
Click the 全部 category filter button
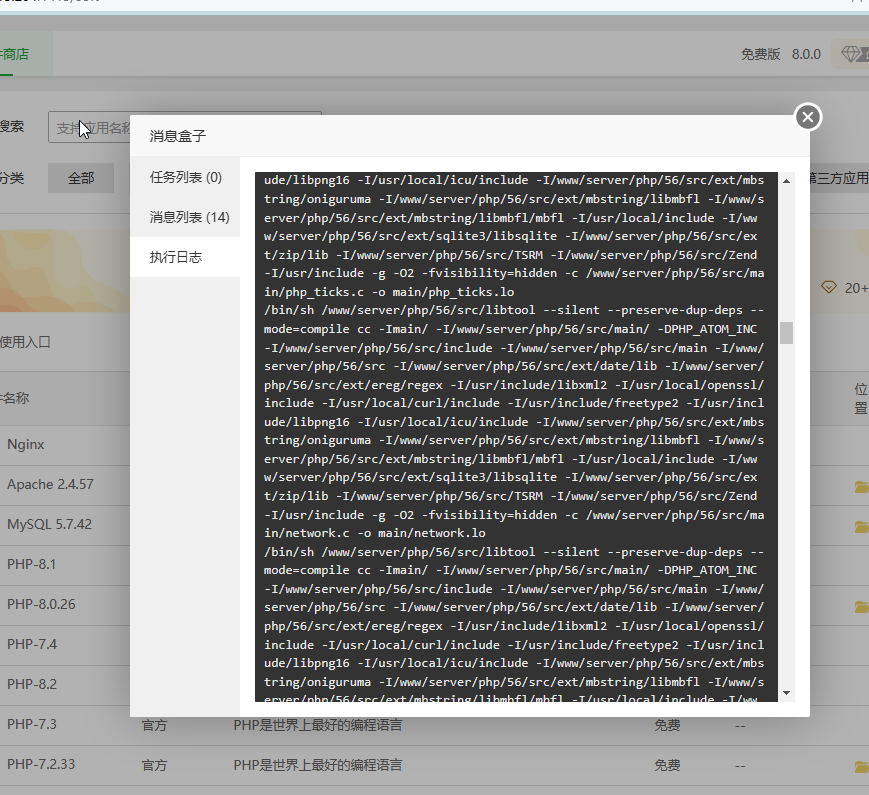pyautogui.click(x=81, y=178)
